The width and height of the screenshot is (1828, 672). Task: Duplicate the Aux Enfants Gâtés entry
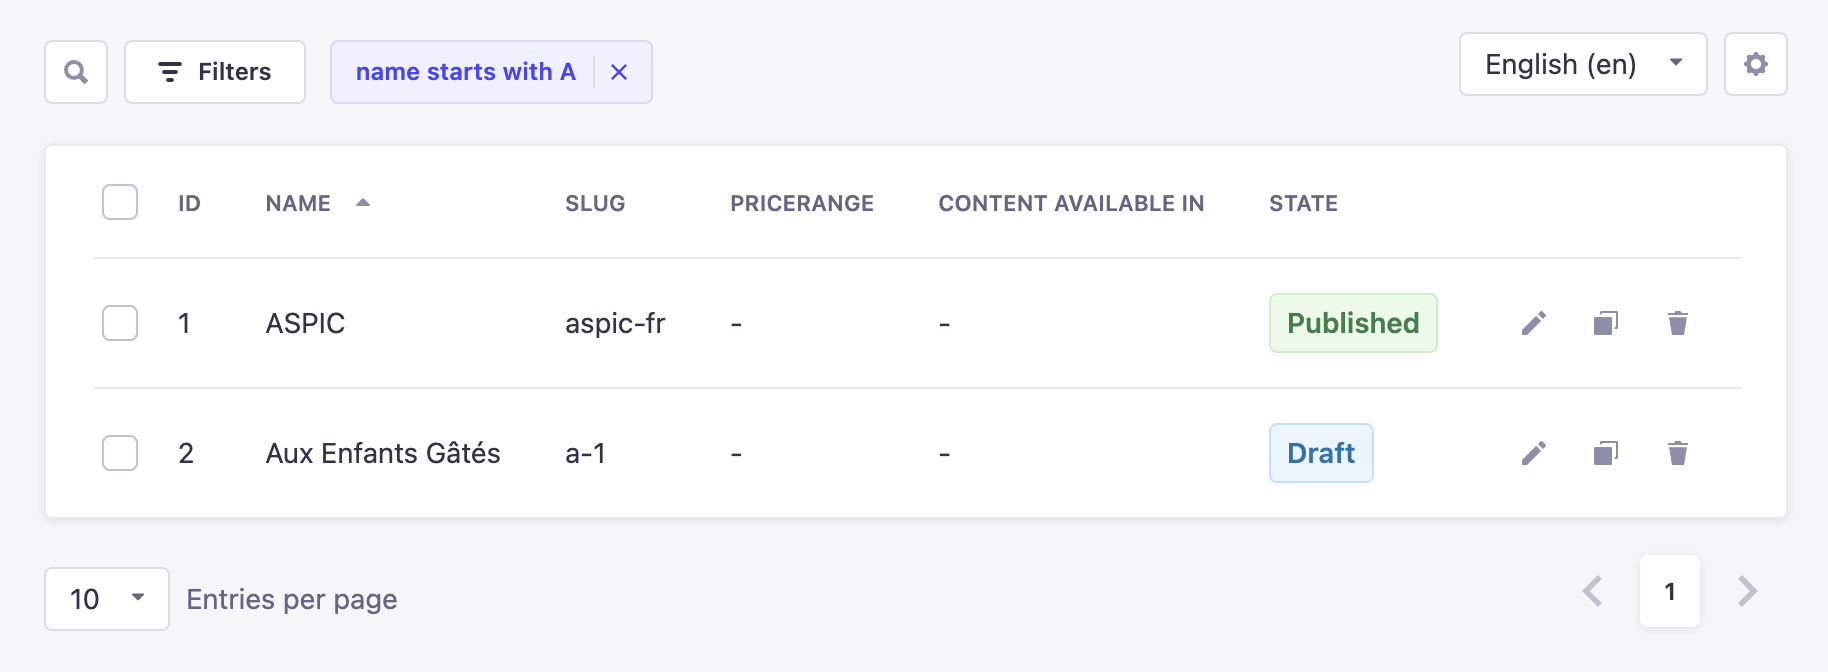click(1605, 453)
